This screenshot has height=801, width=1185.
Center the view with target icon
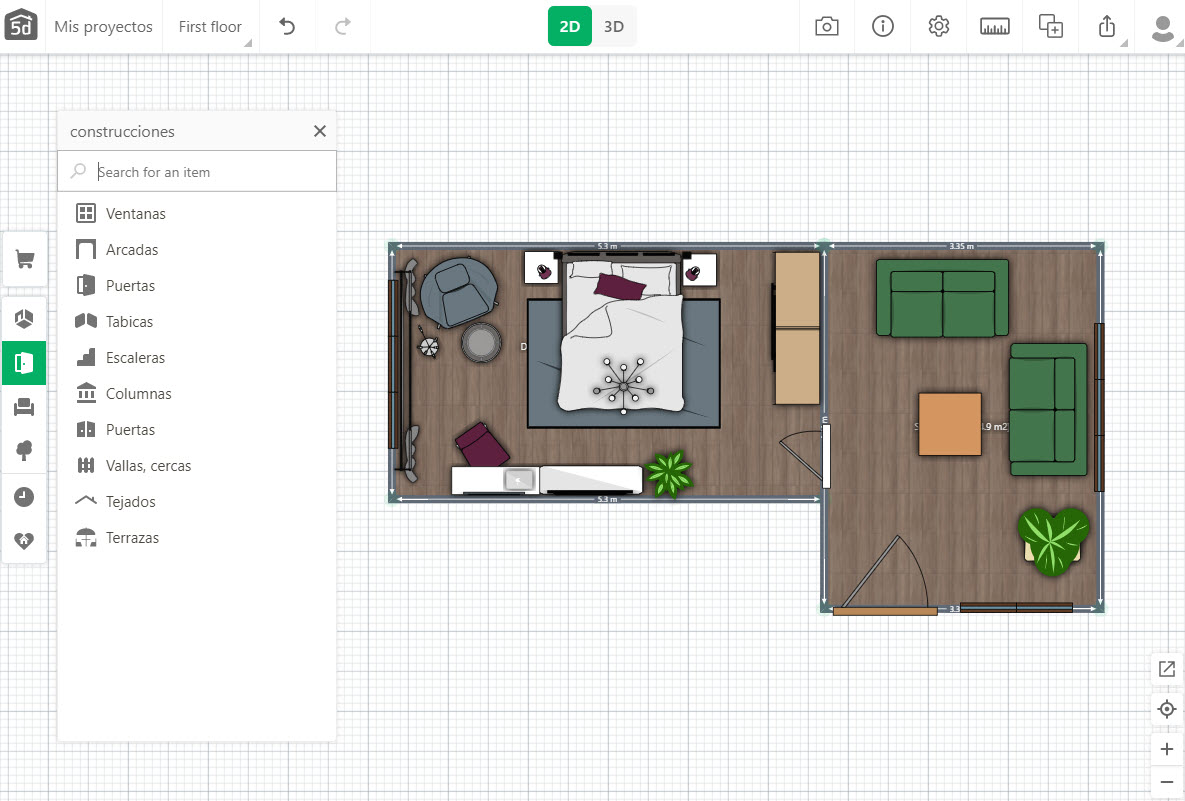pos(1166,710)
